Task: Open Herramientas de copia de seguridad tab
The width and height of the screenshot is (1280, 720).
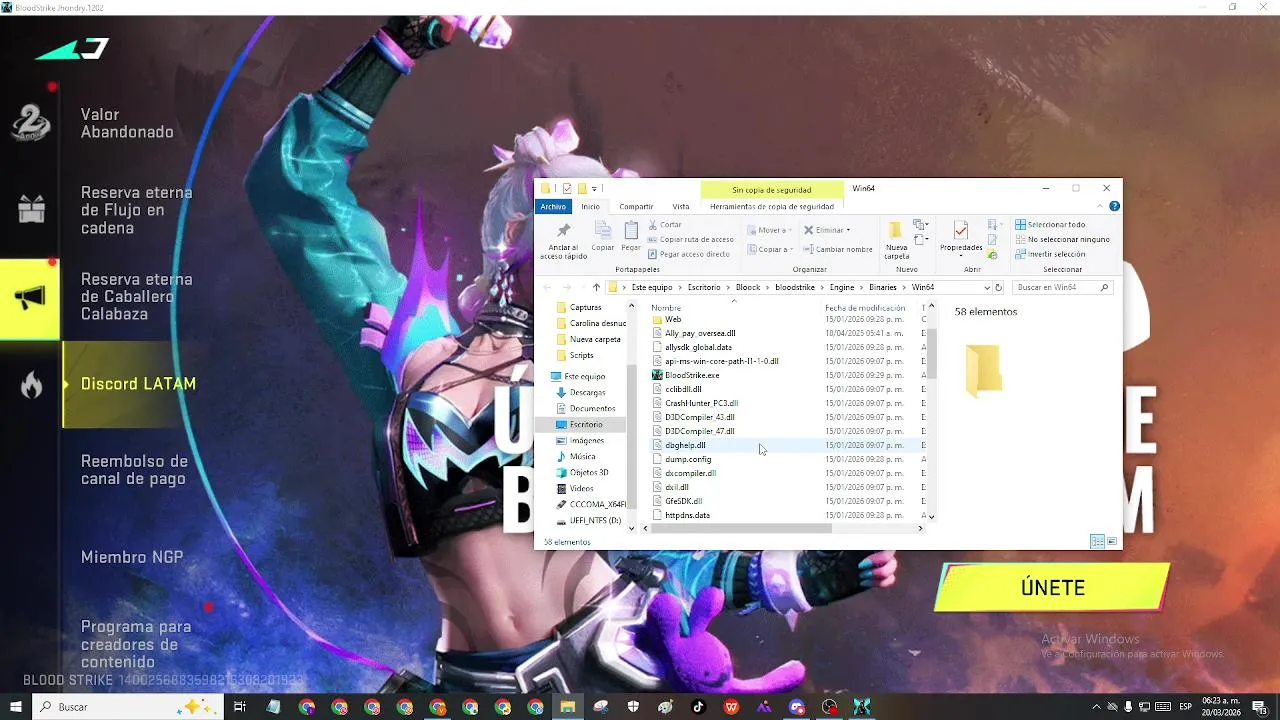Action: tap(772, 207)
